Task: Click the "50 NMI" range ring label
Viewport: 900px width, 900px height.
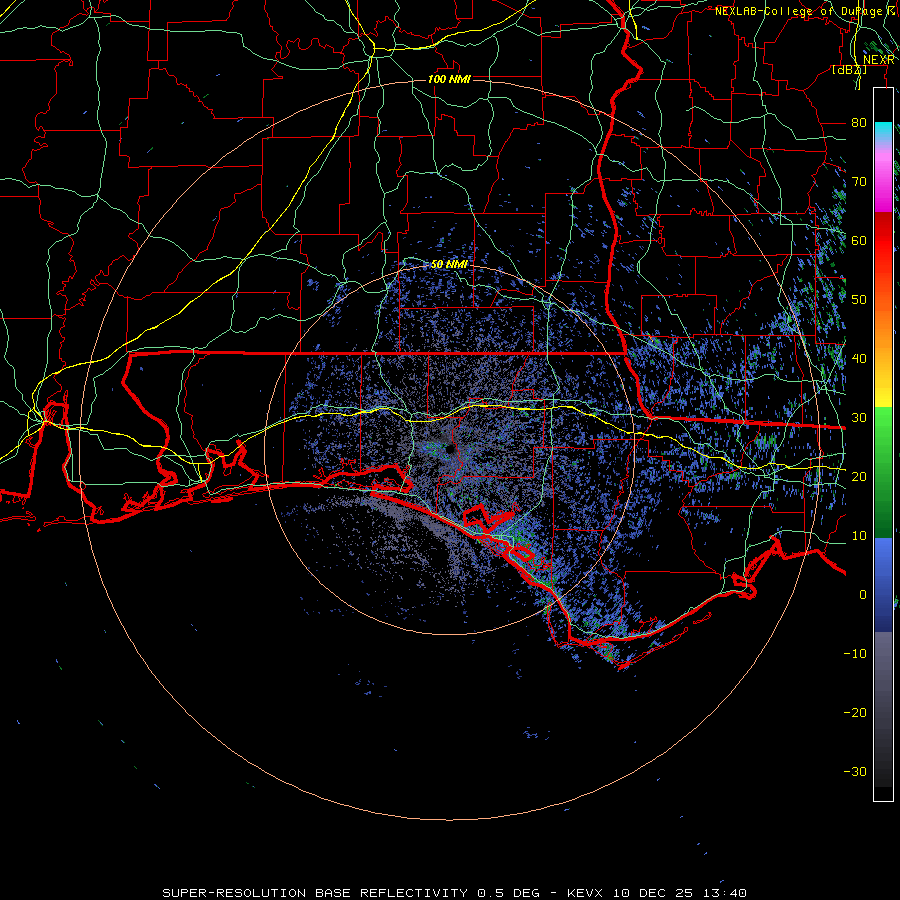Action: point(449,265)
